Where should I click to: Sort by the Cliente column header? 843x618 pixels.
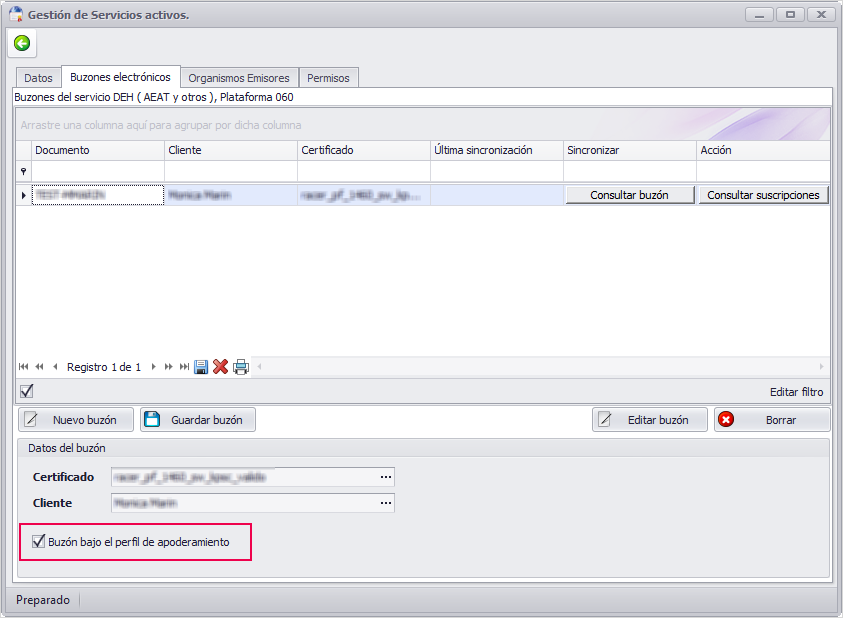click(x=231, y=151)
